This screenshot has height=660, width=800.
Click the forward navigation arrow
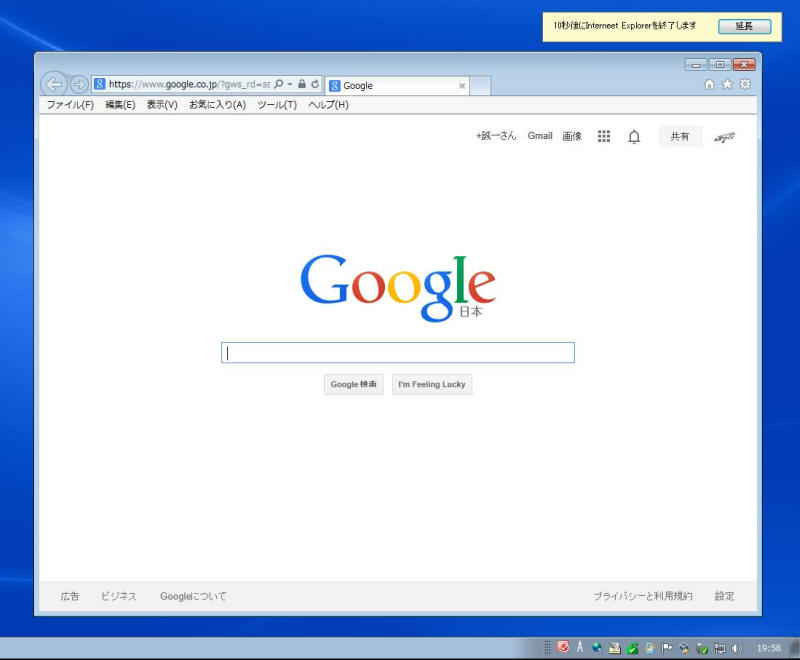coord(79,84)
